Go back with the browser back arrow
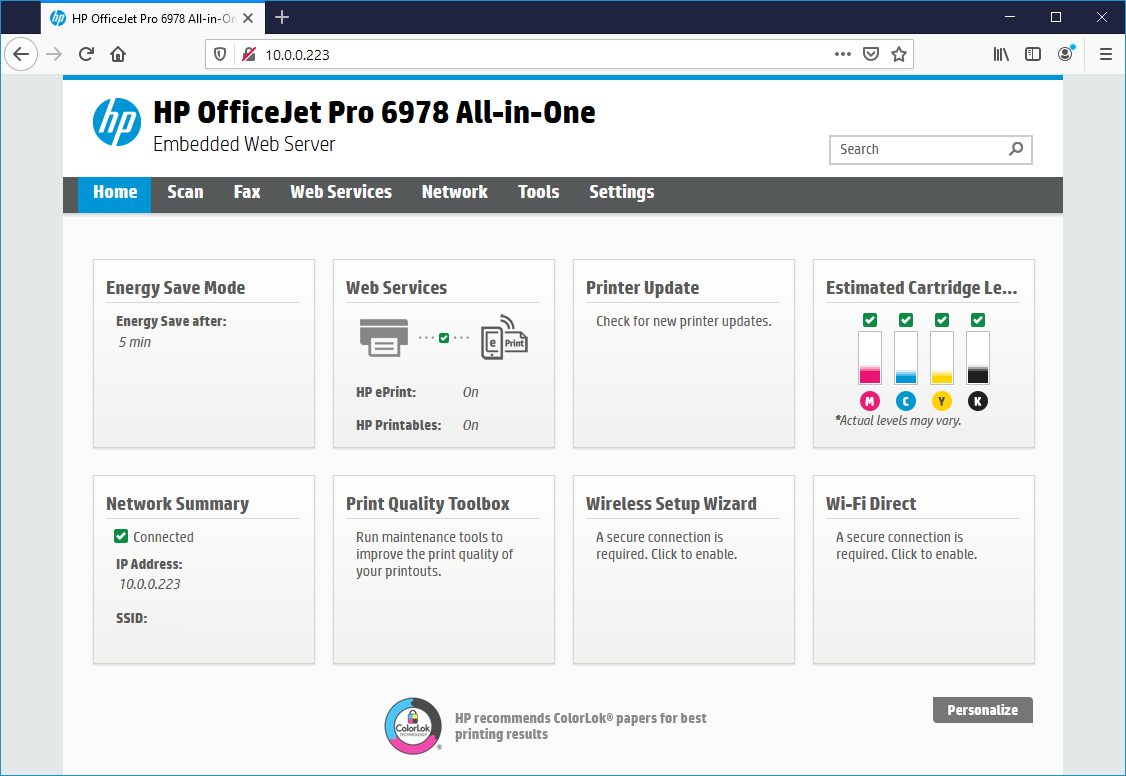The image size is (1126, 776). [22, 55]
